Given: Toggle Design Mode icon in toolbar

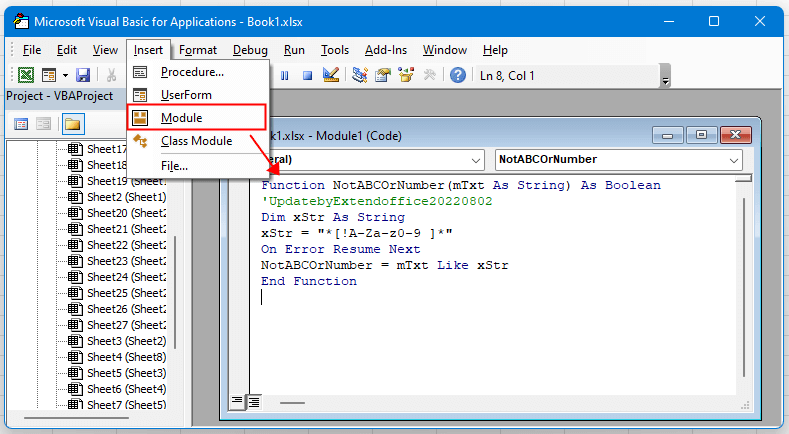Looking at the screenshot, I should pos(331,75).
